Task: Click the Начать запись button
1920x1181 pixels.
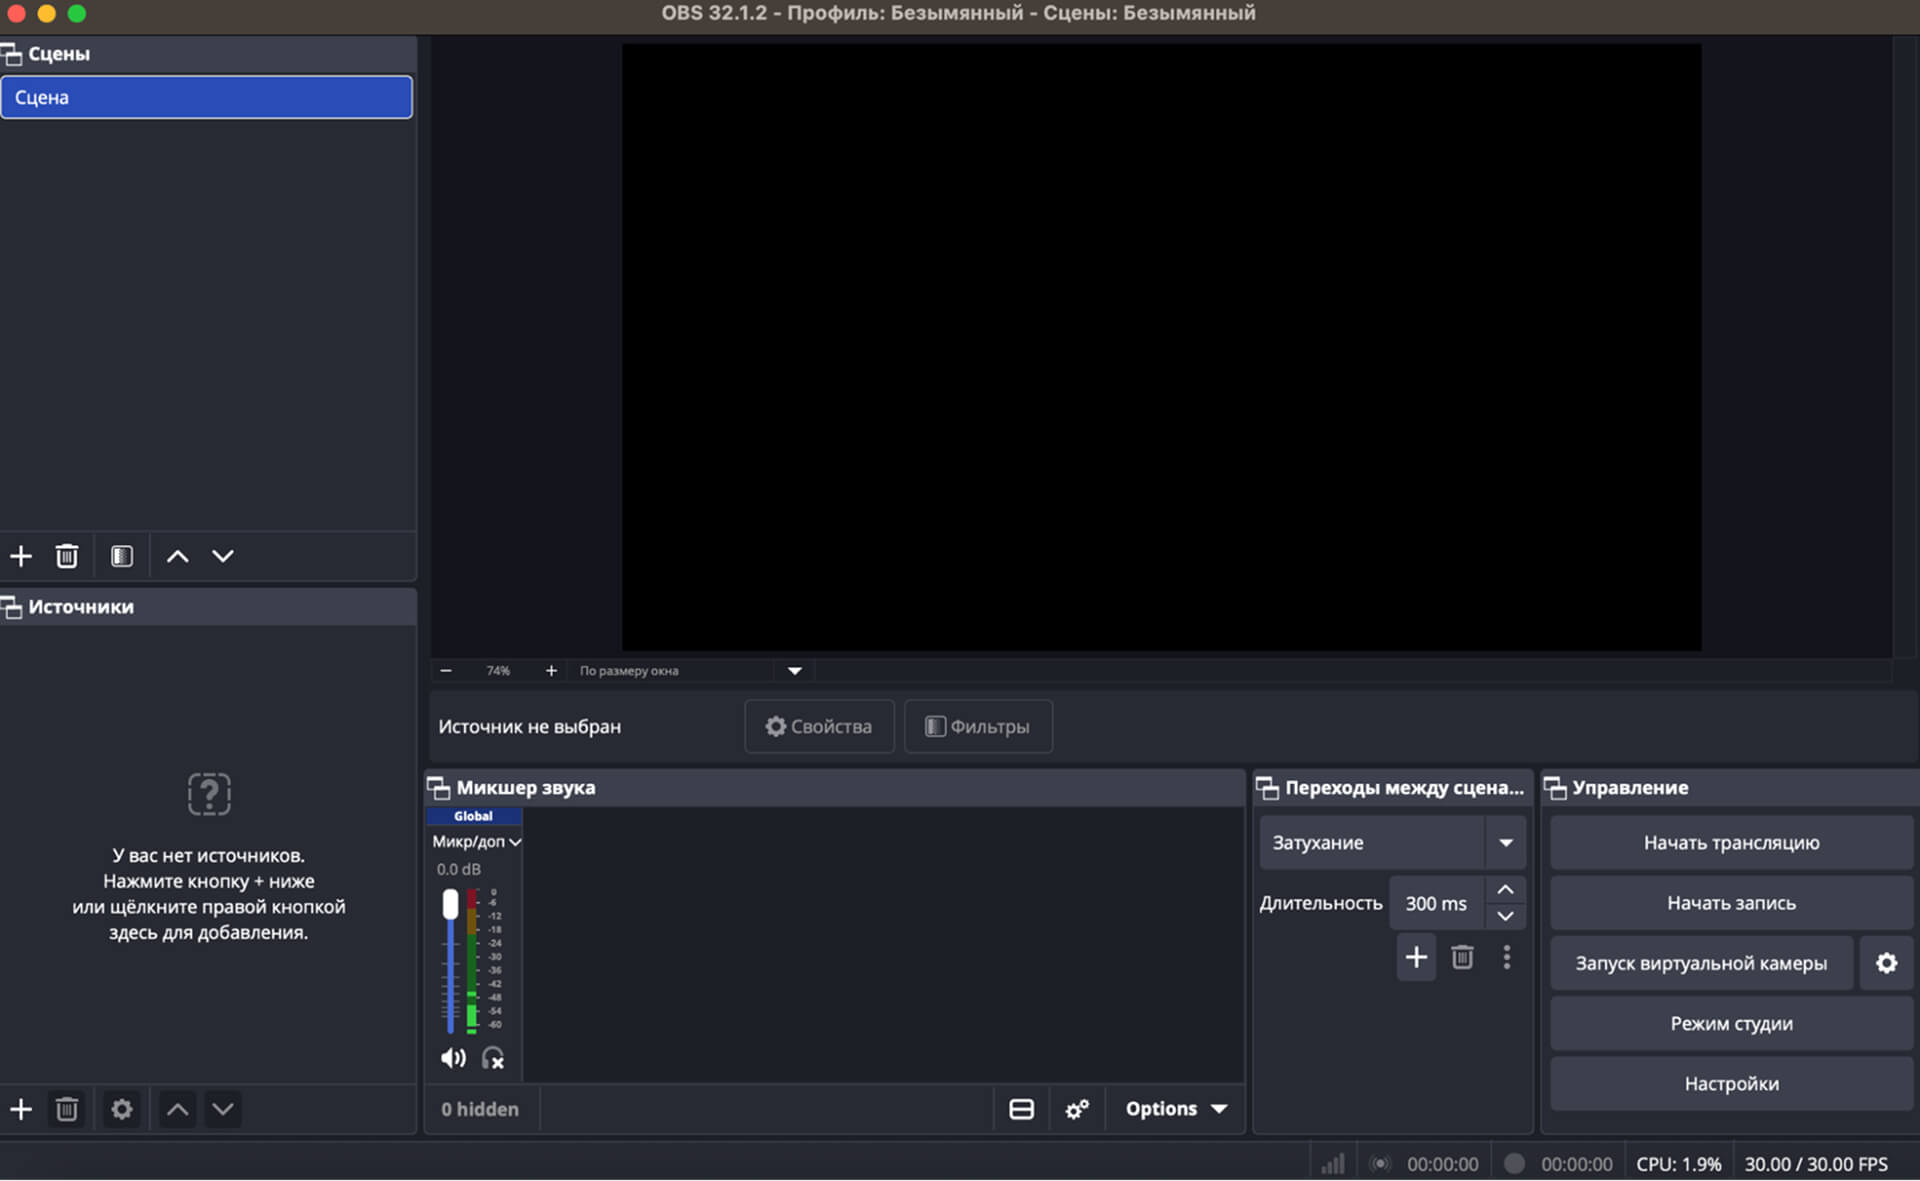Action: [1731, 903]
